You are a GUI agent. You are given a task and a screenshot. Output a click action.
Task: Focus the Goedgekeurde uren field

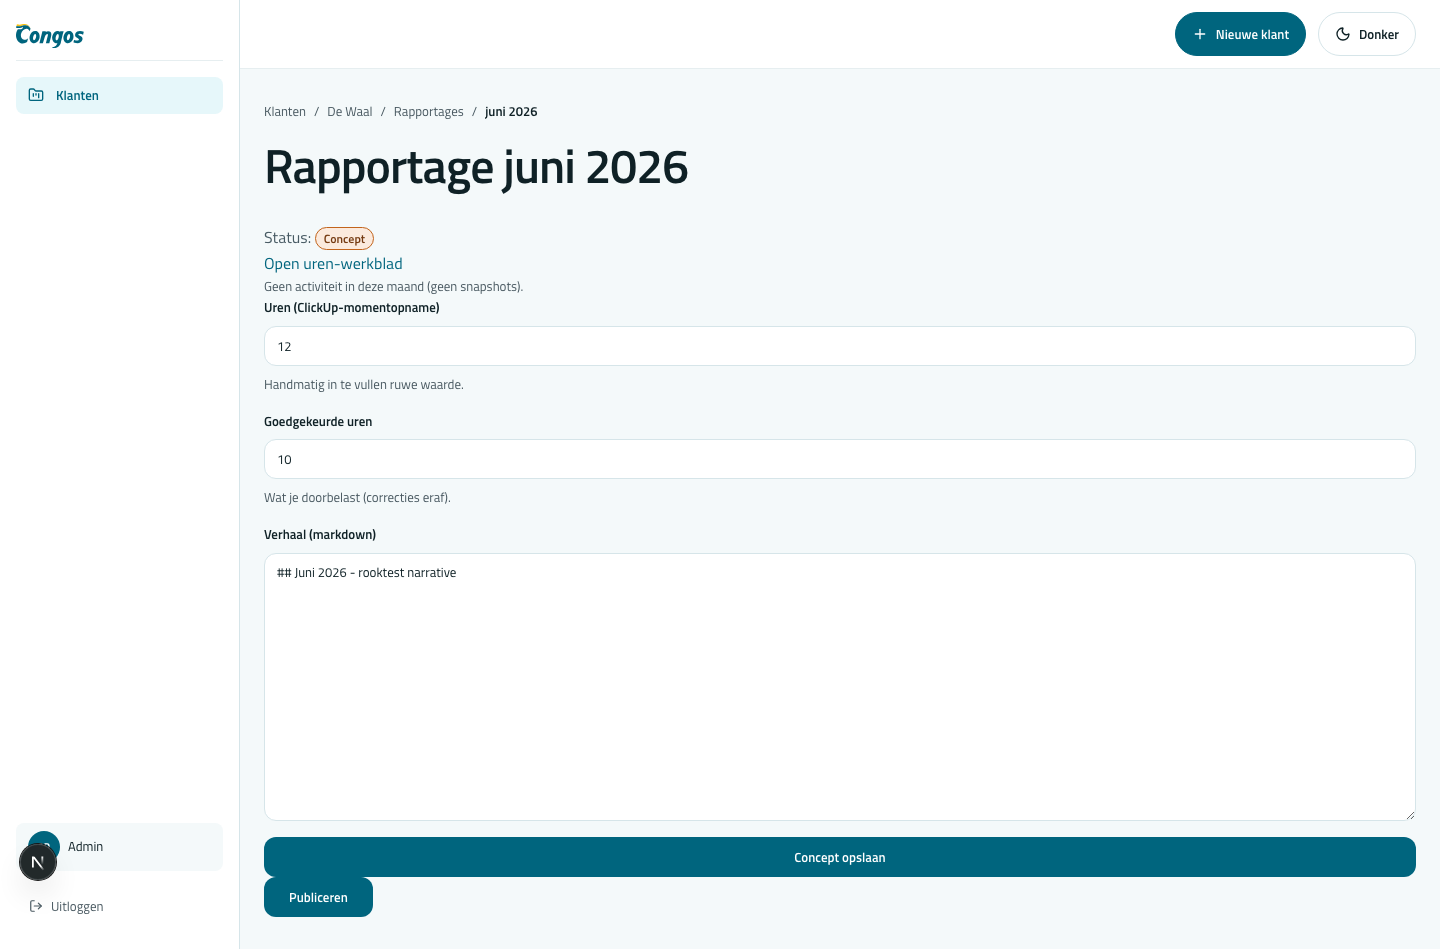coord(840,459)
